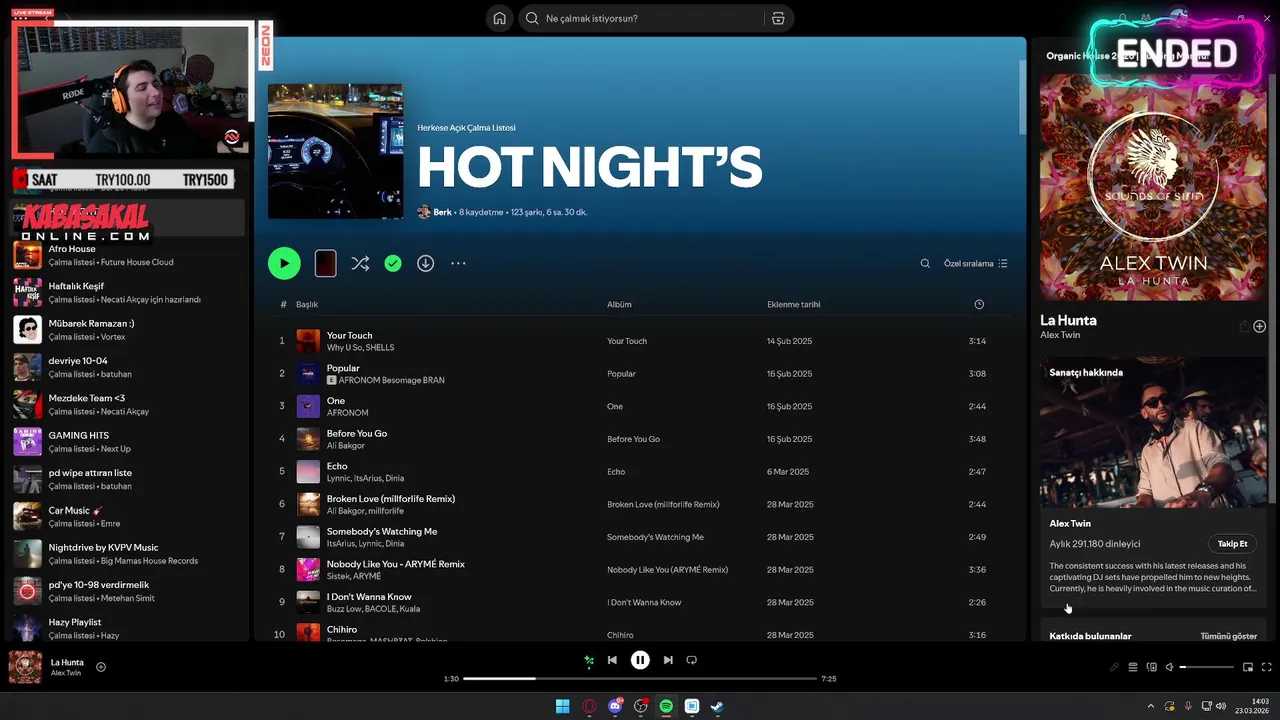Screen dimensions: 1280x720
Task: Open 'GAMING HITS' playlist in sidebar
Action: [x=128, y=442]
